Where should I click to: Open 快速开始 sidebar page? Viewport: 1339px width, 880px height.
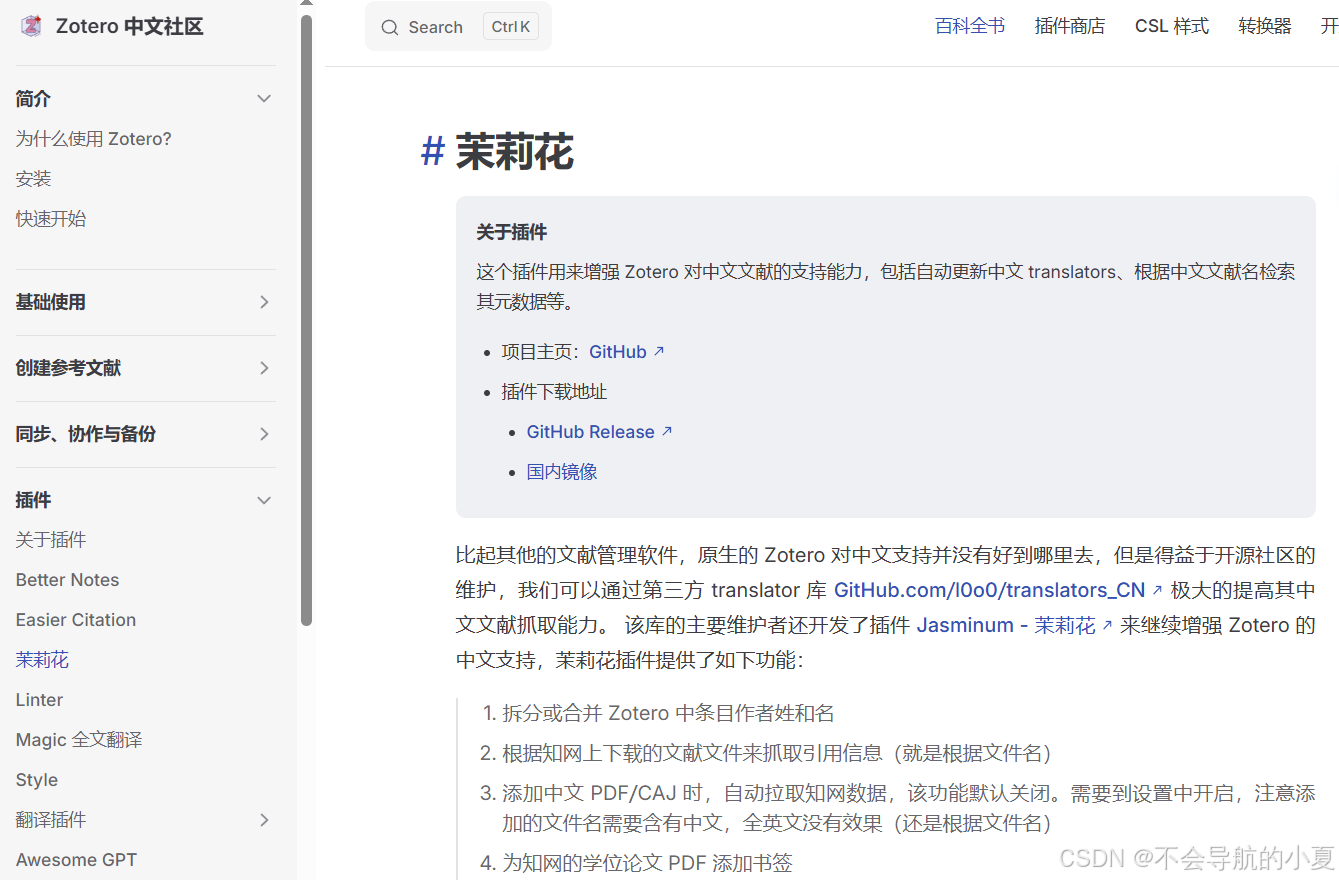tap(51, 219)
